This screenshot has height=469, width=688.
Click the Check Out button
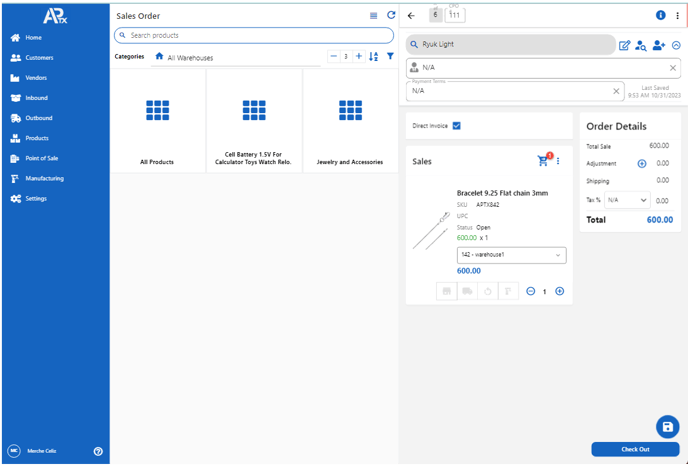pyautogui.click(x=635, y=449)
